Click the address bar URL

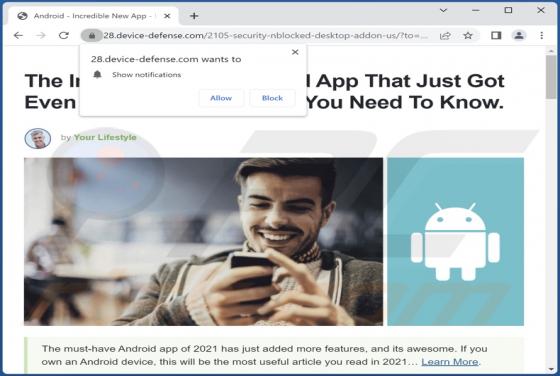(265, 35)
